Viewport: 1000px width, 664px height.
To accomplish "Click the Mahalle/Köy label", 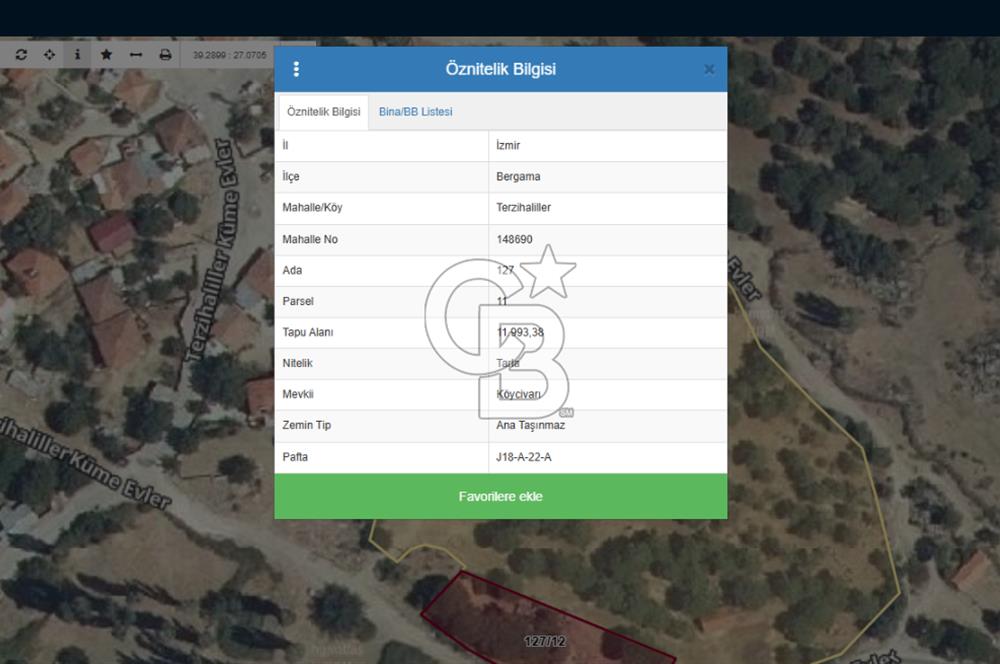I will pyautogui.click(x=312, y=207).
